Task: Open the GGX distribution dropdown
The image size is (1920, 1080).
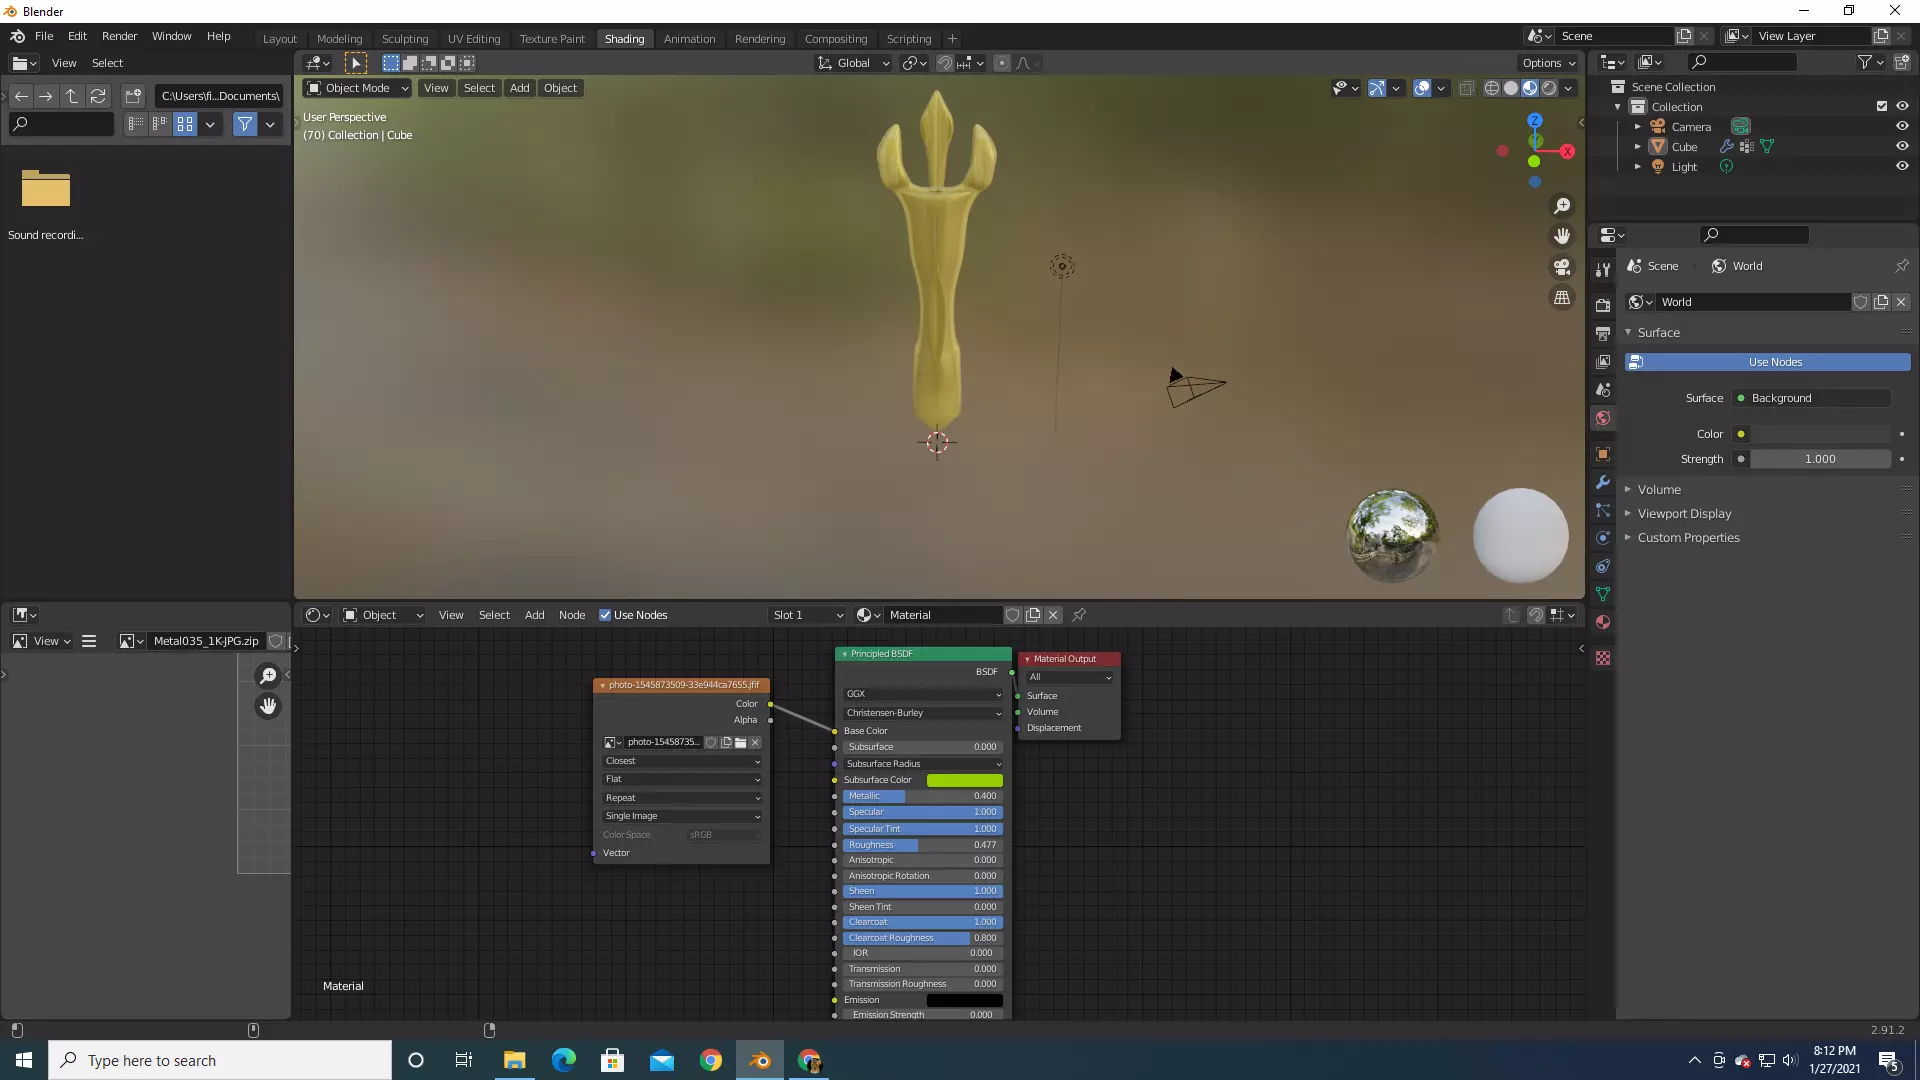Action: [x=922, y=694]
